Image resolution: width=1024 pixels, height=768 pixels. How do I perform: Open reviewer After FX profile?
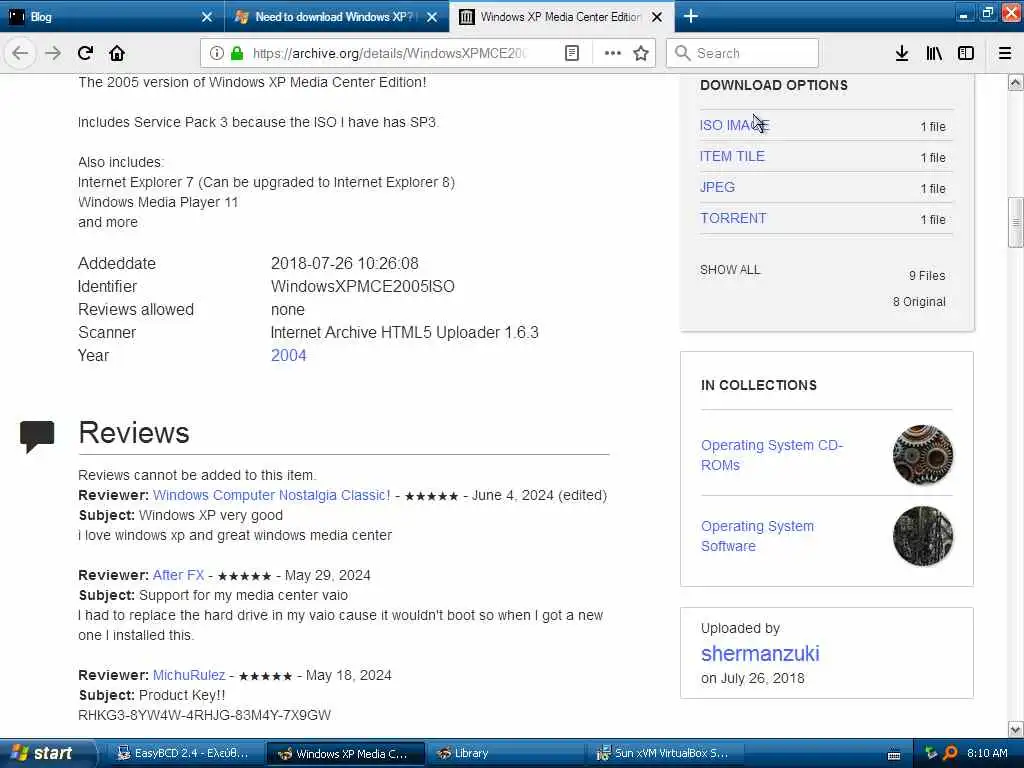click(x=178, y=575)
